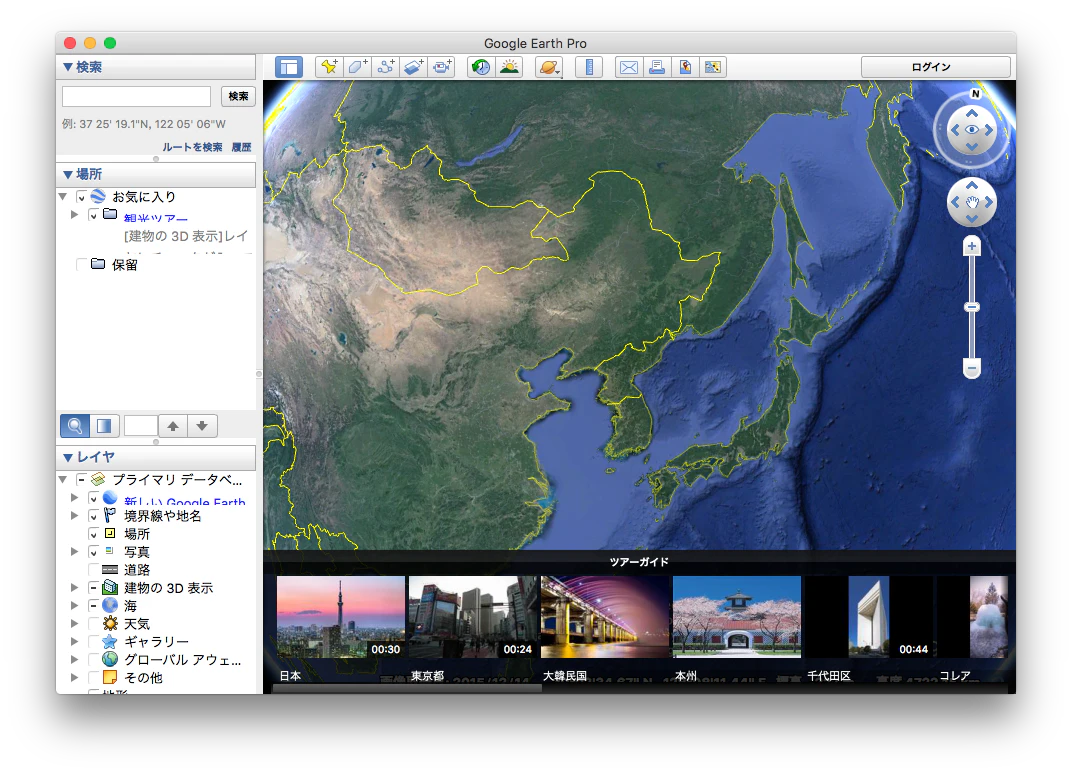Click the 検索 search button
This screenshot has height=774, width=1072.
click(238, 96)
